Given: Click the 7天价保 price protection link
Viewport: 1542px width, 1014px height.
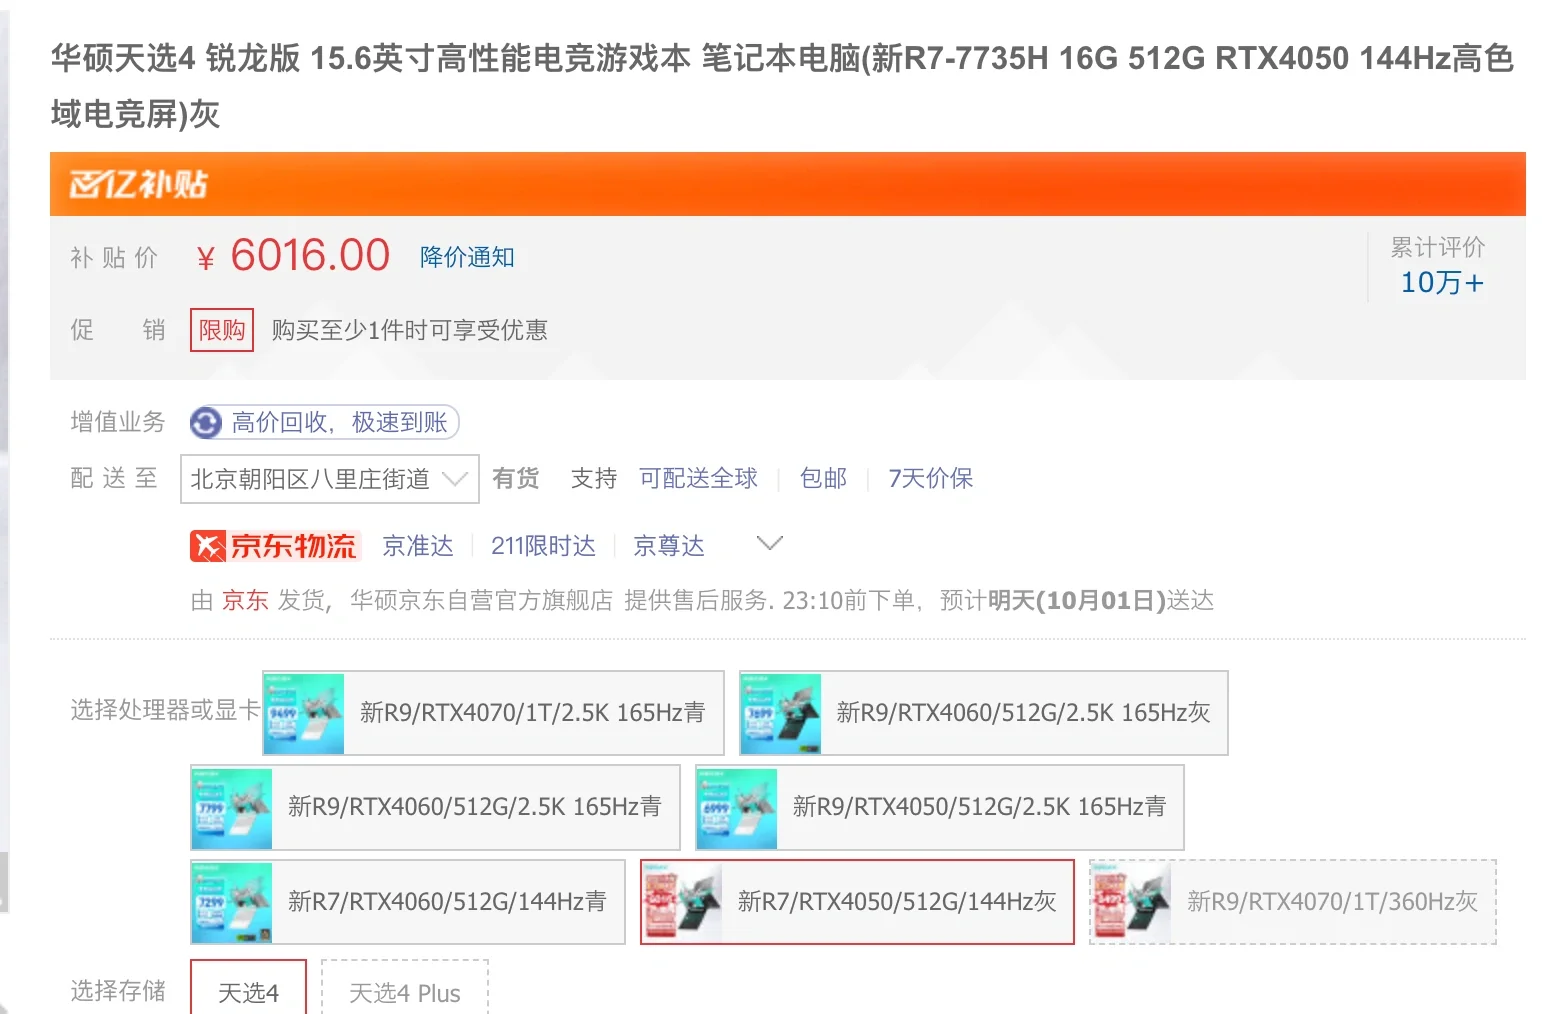Looking at the screenshot, I should (x=930, y=479).
